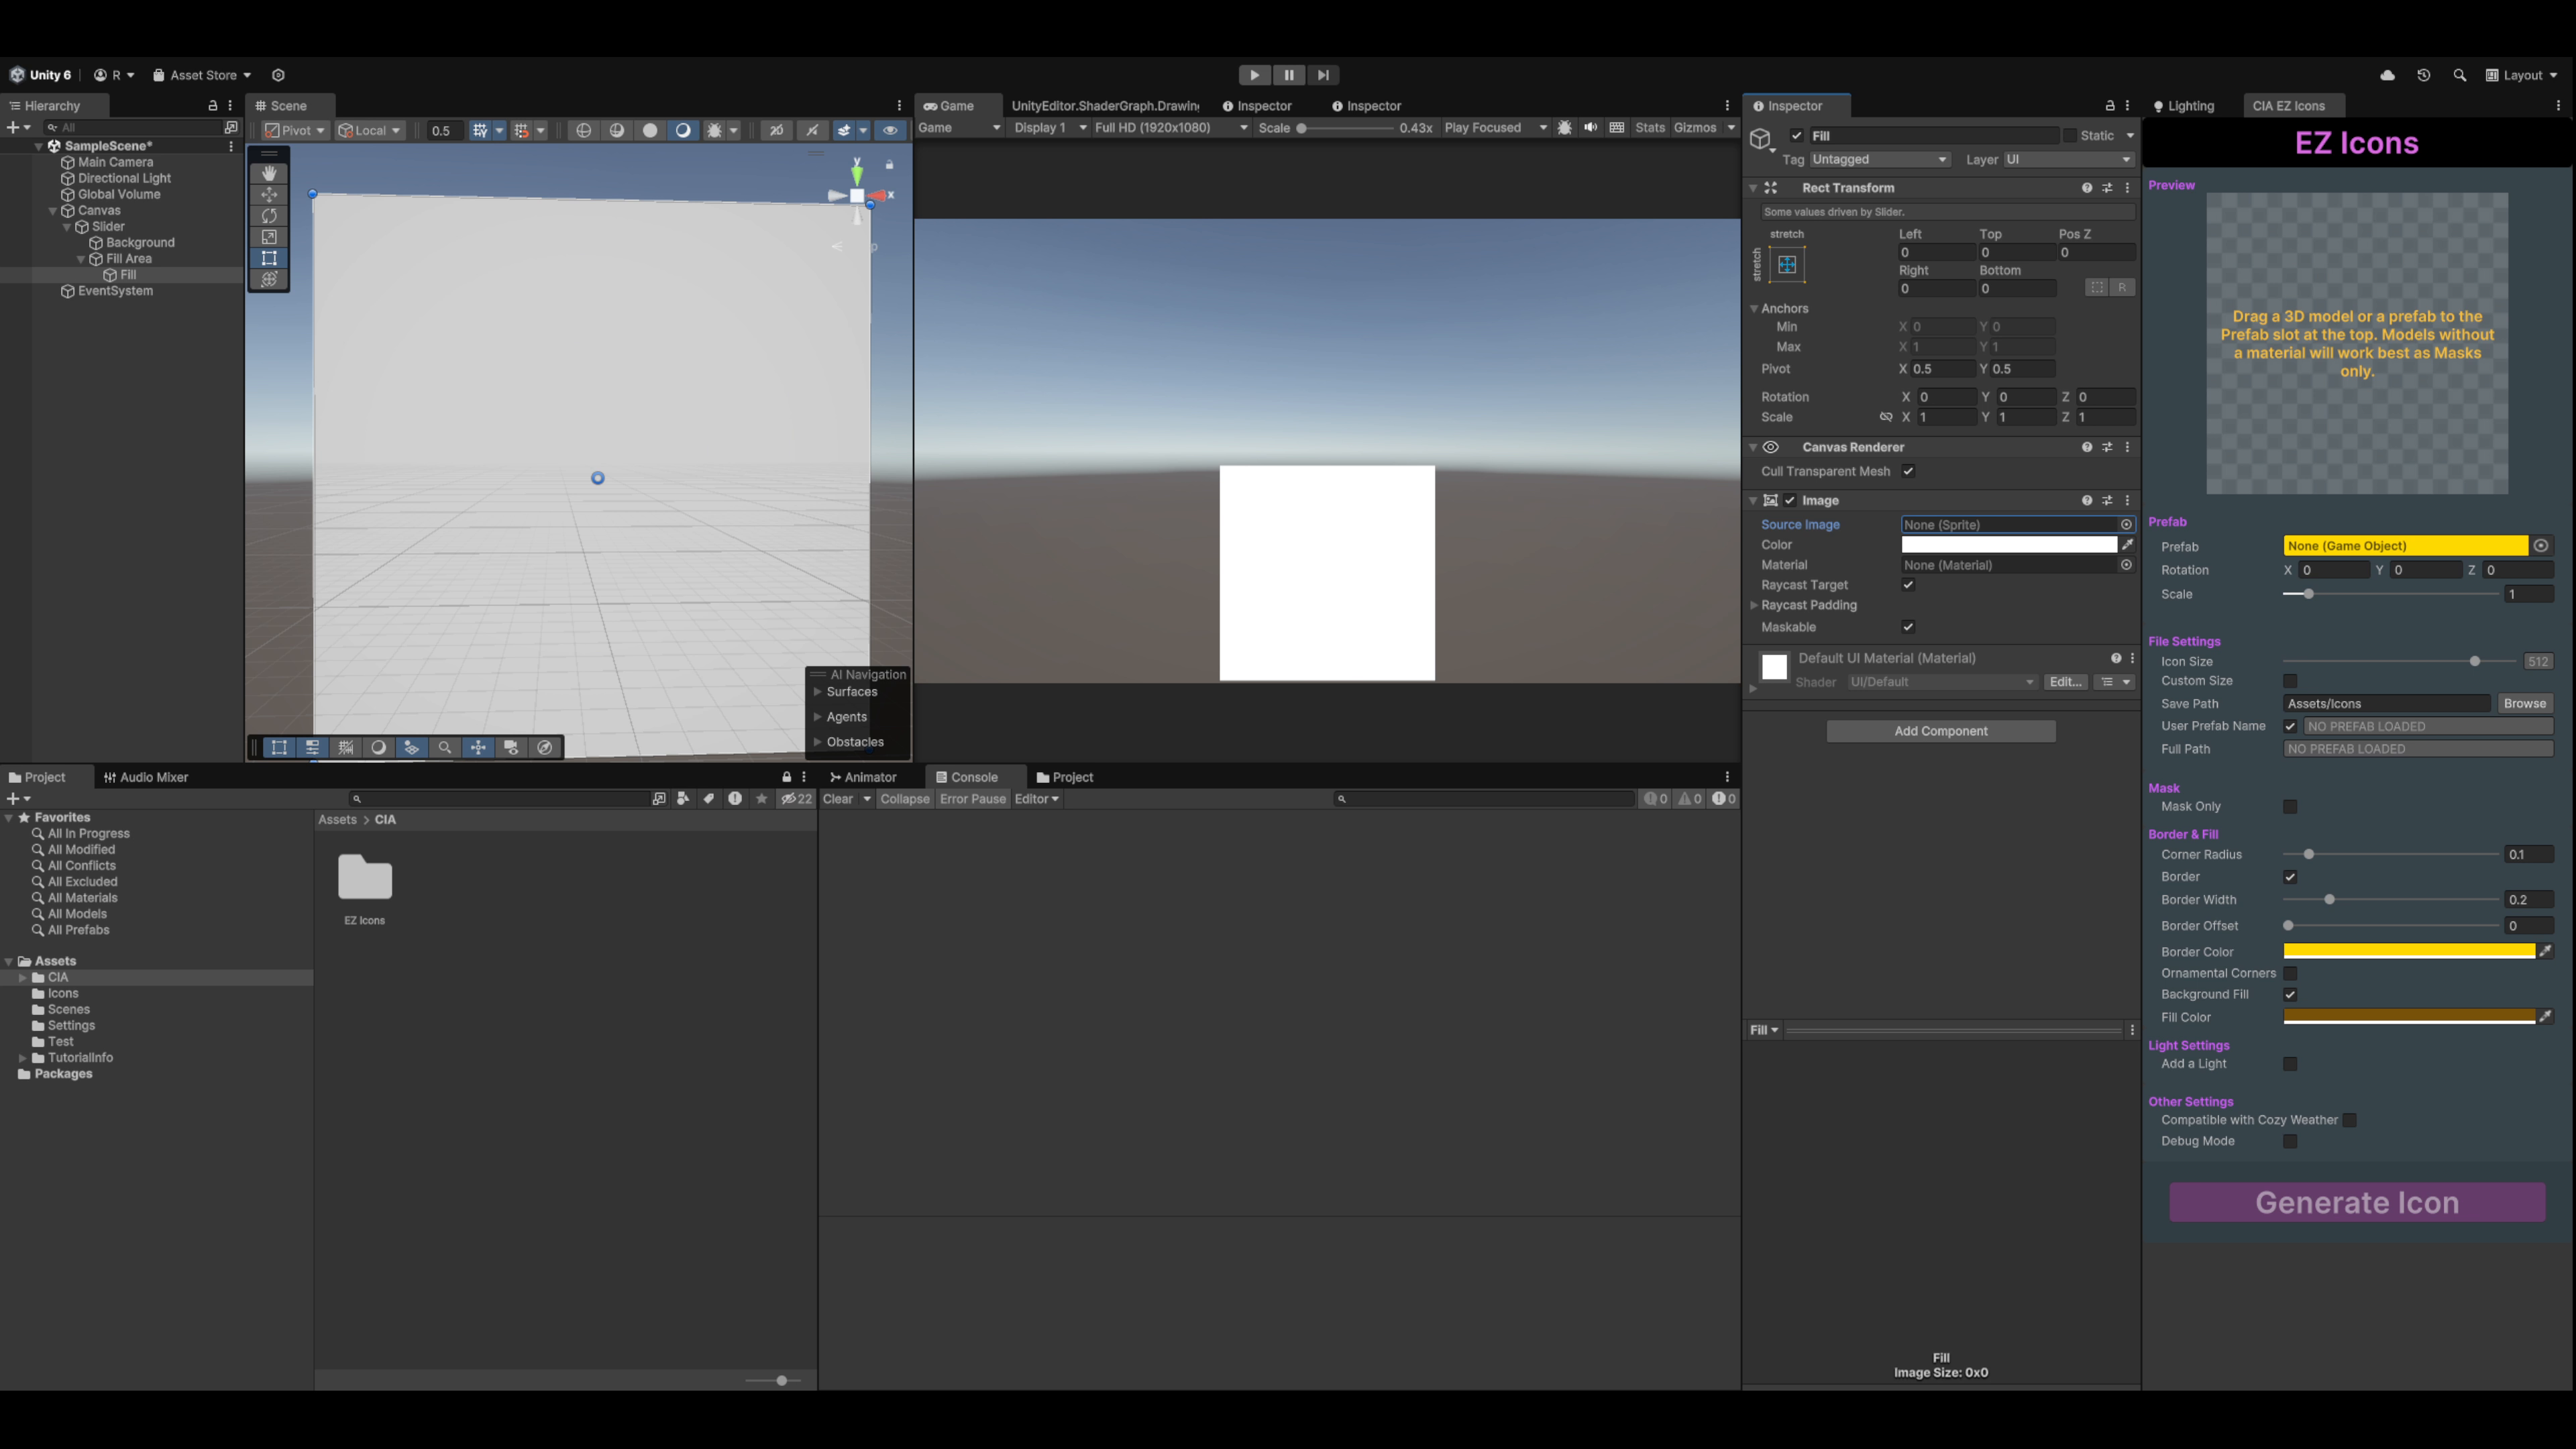Open the Display 1 dropdown

(x=1049, y=128)
